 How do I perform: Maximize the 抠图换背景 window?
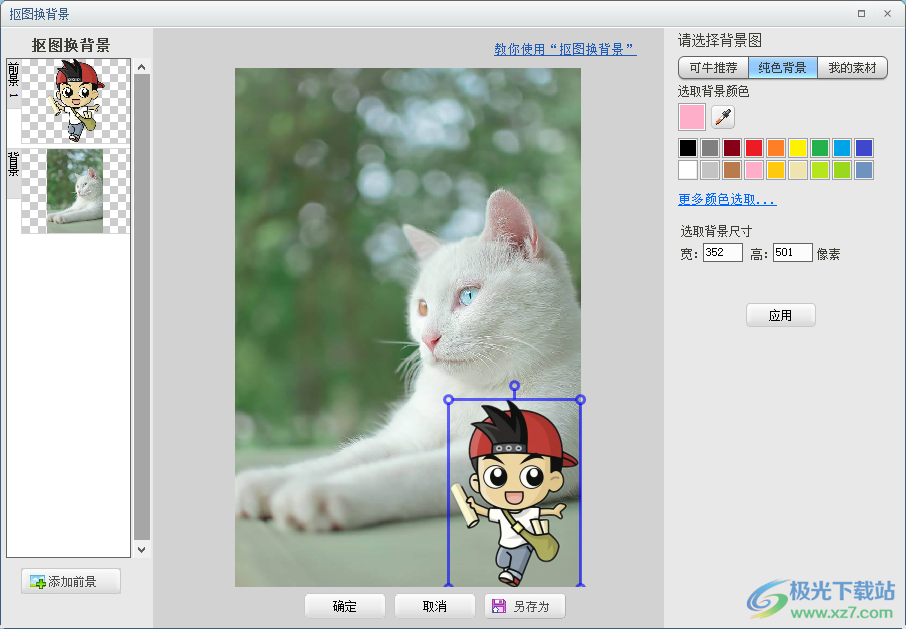[x=861, y=13]
